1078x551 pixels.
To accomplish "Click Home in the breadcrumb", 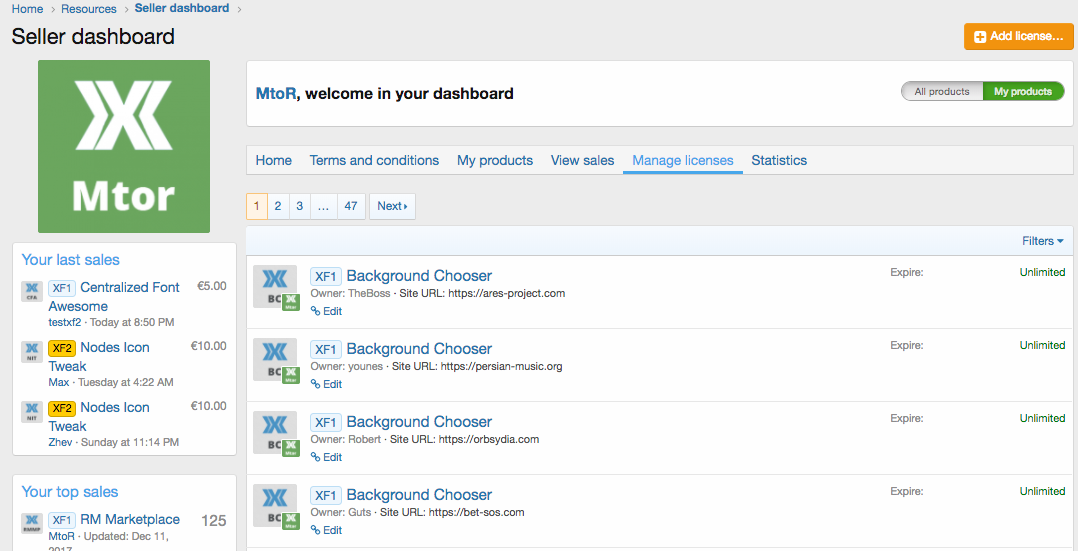I will click(x=28, y=9).
